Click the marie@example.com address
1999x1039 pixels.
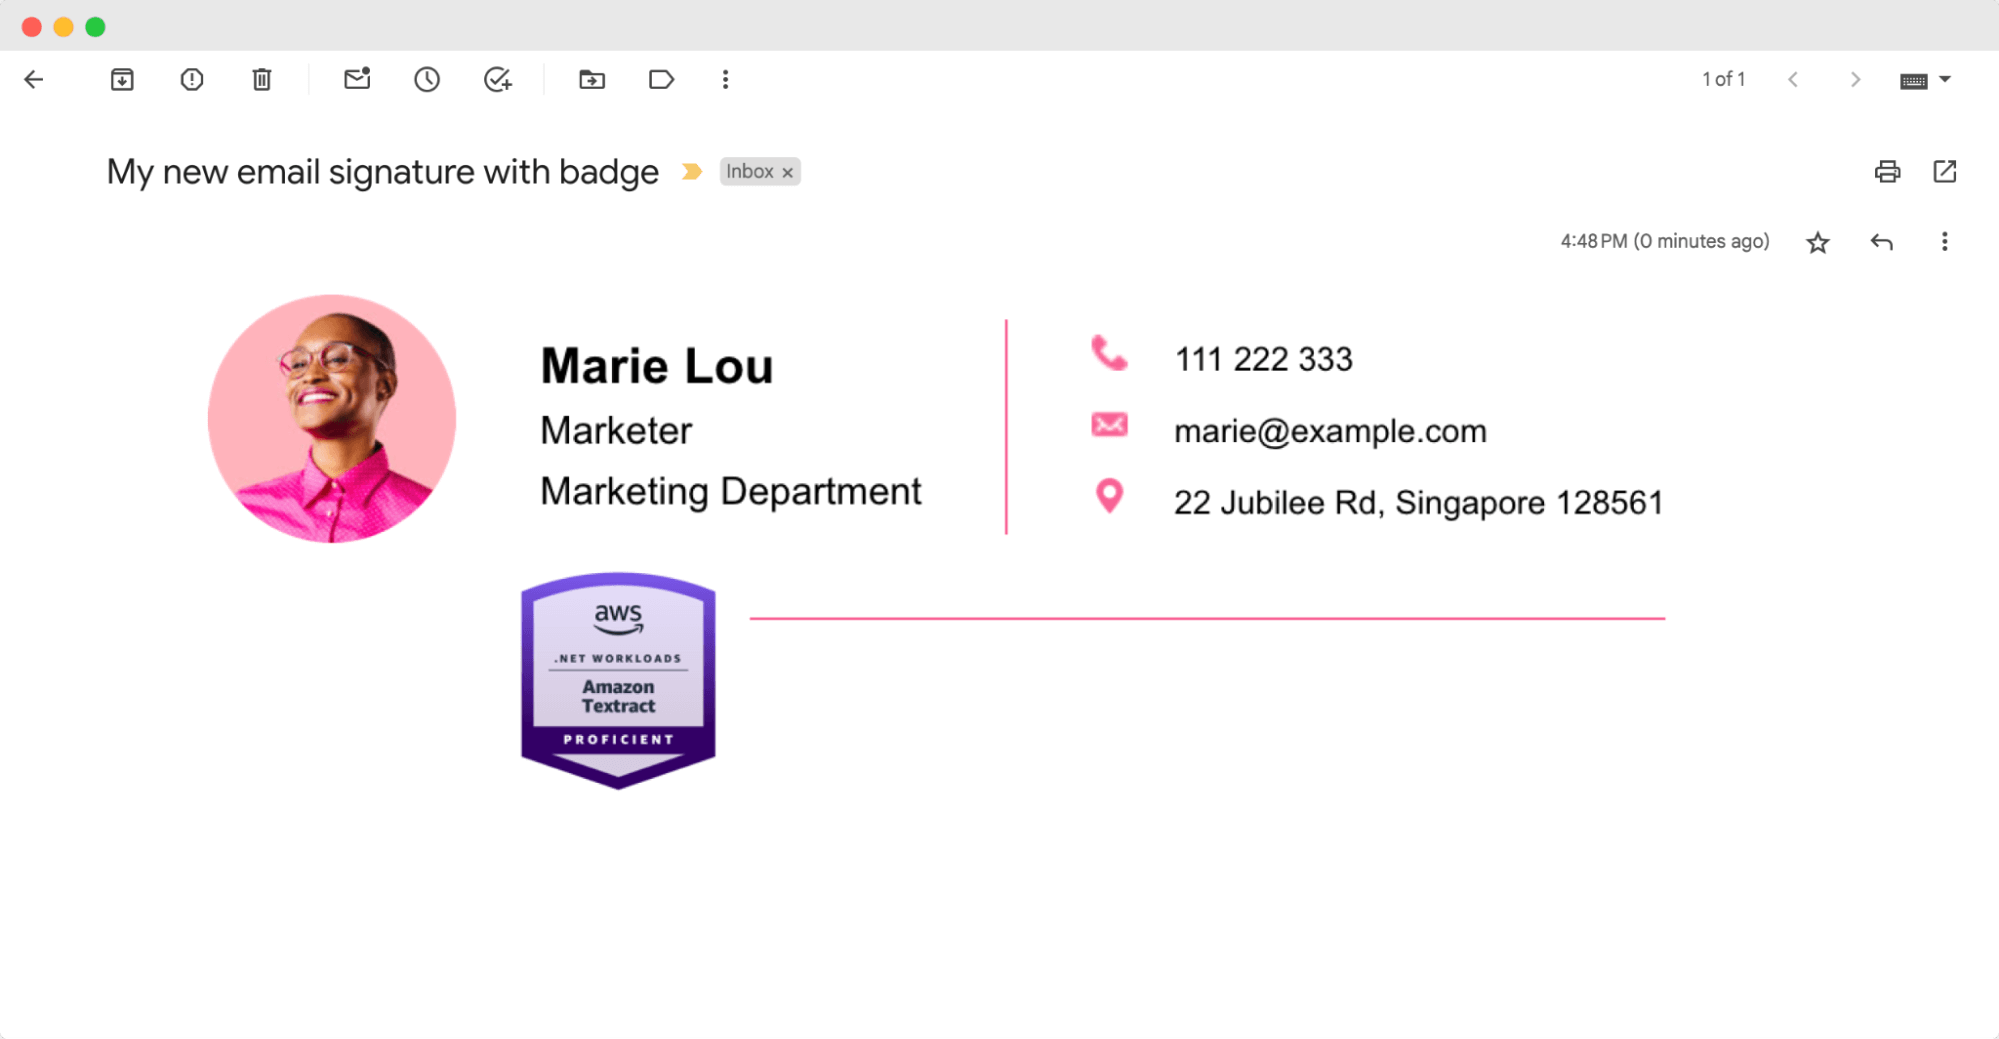tap(1330, 430)
